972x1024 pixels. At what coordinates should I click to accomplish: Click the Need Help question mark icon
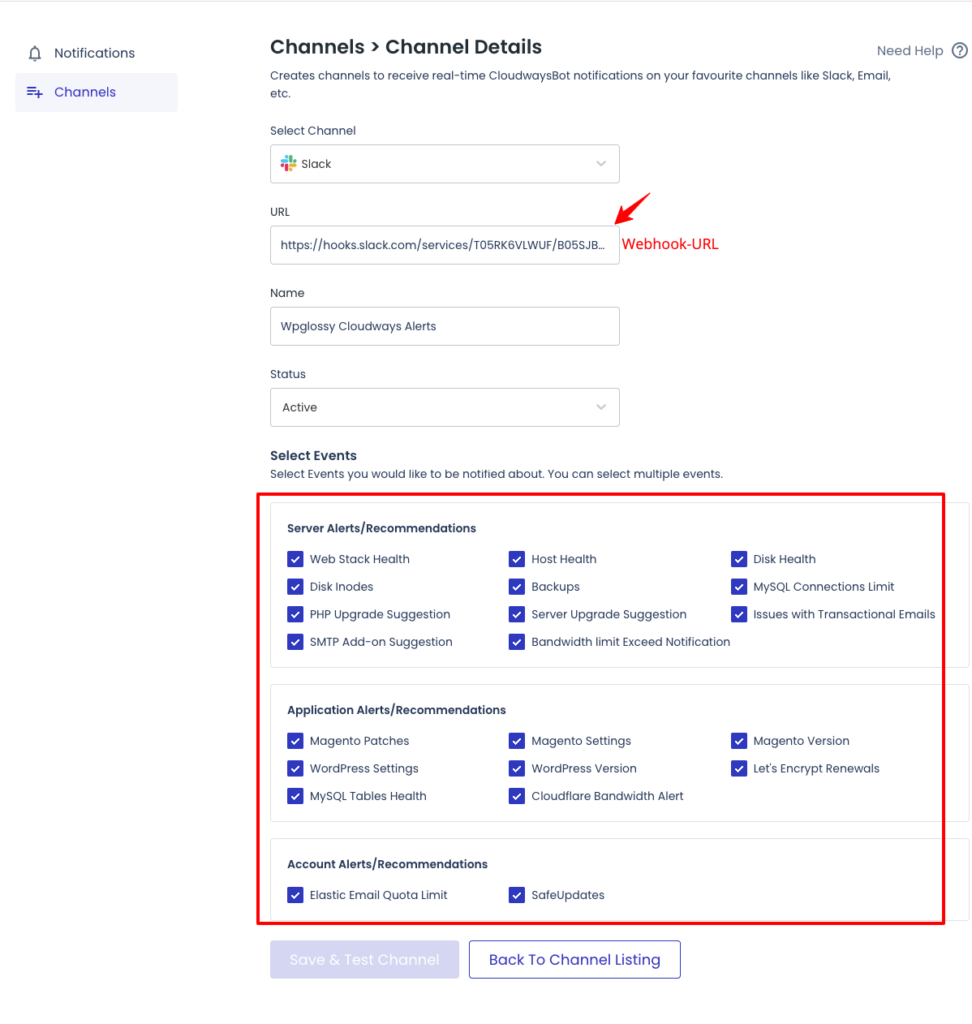click(x=960, y=51)
